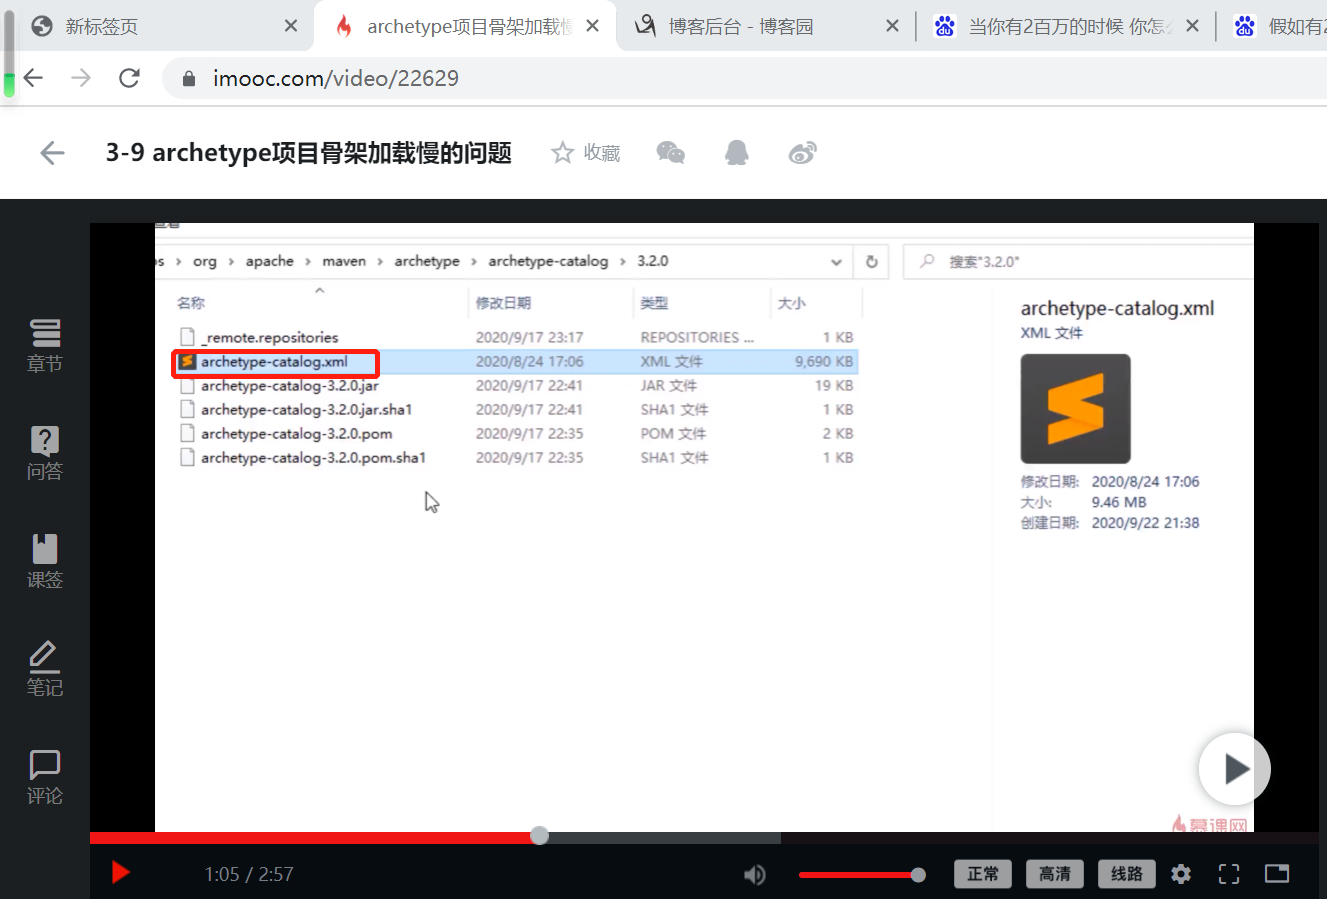Share the lesson via WeChat icon
Image resolution: width=1327 pixels, height=899 pixels.
[x=671, y=152]
